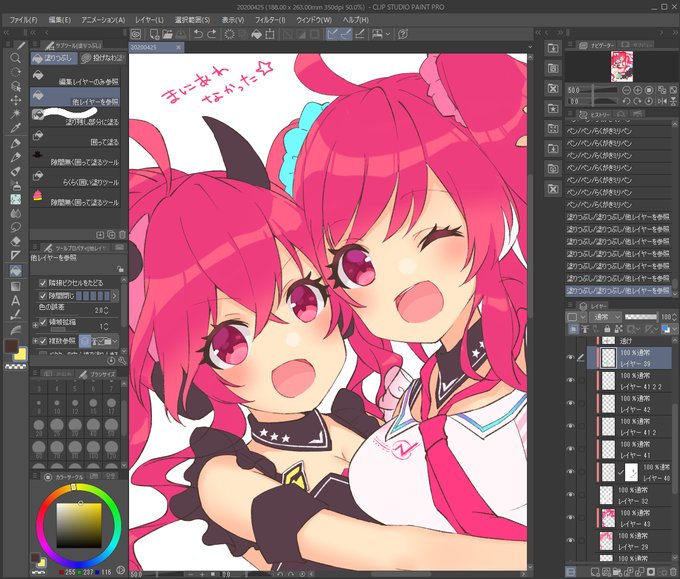Image resolution: width=680 pixels, height=579 pixels.
Task: Hide レイヤー 32 with eye icon
Action: coord(571,494)
